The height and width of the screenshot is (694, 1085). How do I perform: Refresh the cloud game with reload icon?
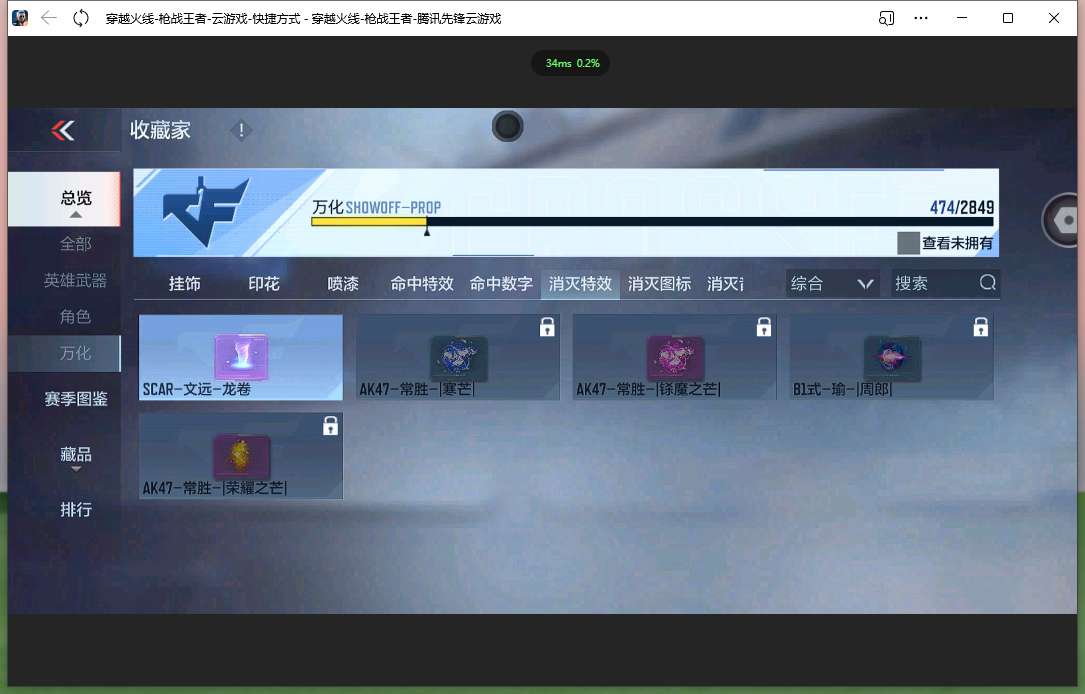[x=81, y=18]
